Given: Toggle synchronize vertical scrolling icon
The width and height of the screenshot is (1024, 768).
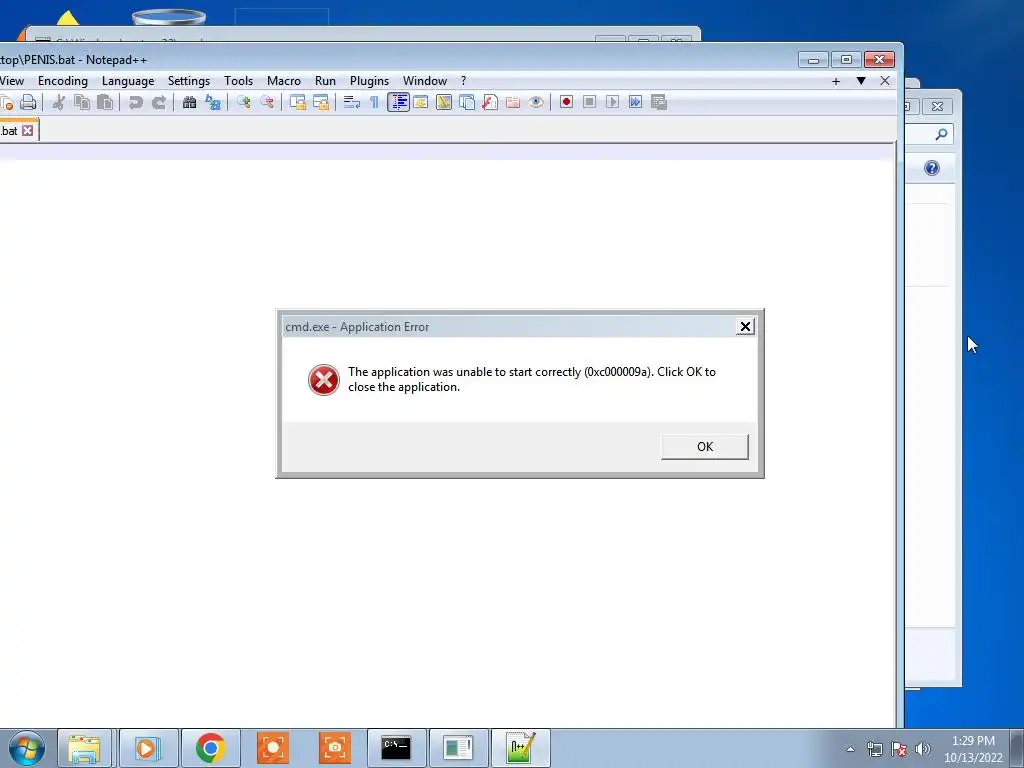Looking at the screenshot, I should 298,103.
